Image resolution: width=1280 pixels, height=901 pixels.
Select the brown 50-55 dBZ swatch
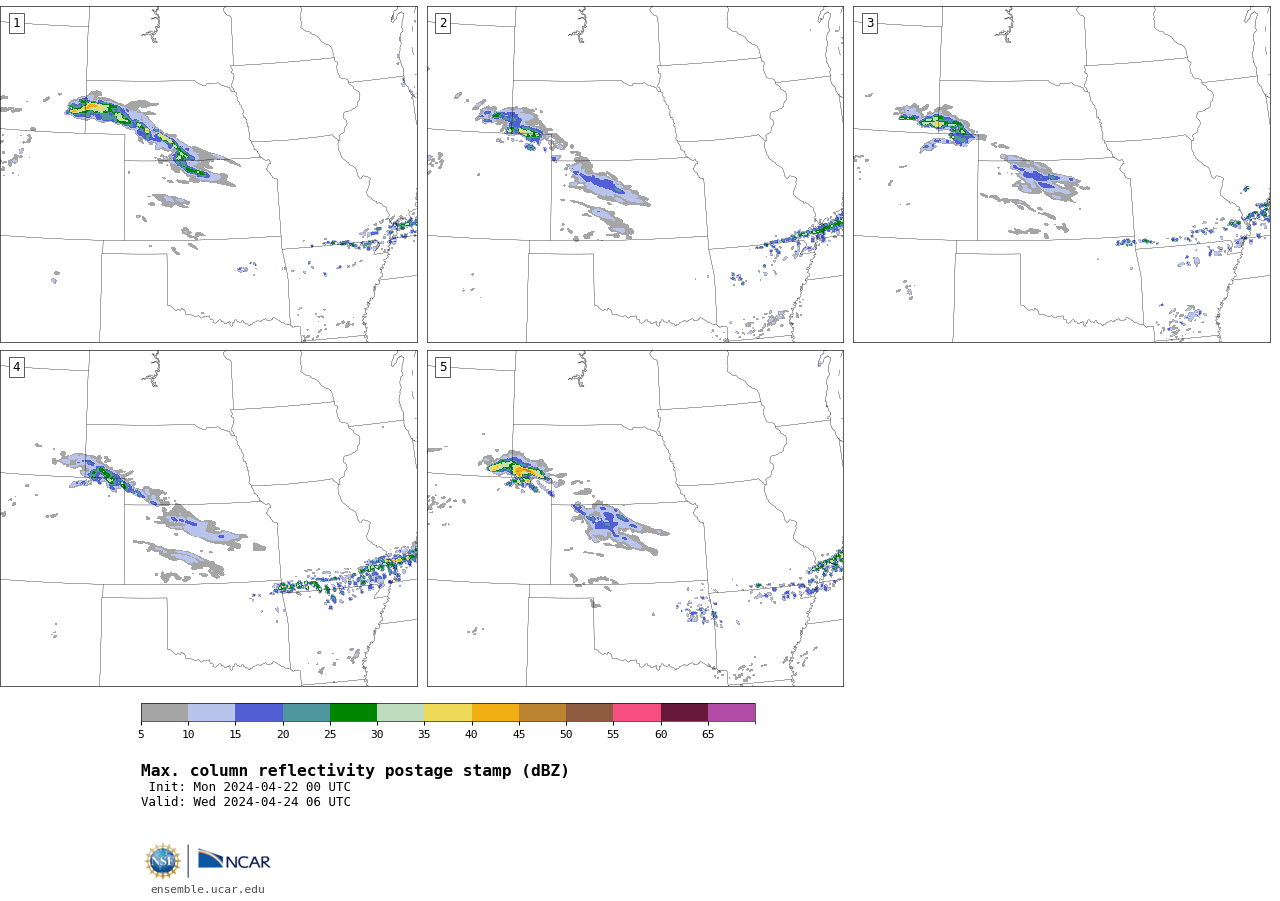(589, 712)
